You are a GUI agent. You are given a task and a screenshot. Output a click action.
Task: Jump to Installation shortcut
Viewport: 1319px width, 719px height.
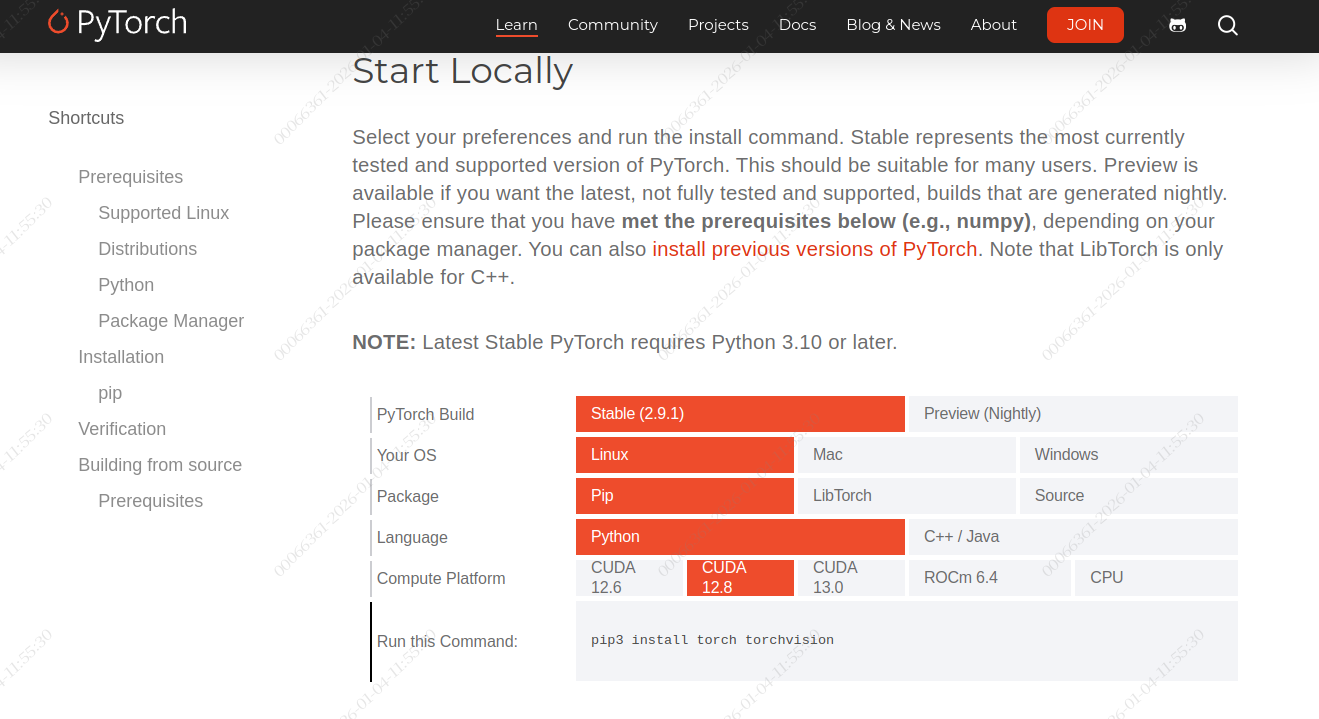121,357
